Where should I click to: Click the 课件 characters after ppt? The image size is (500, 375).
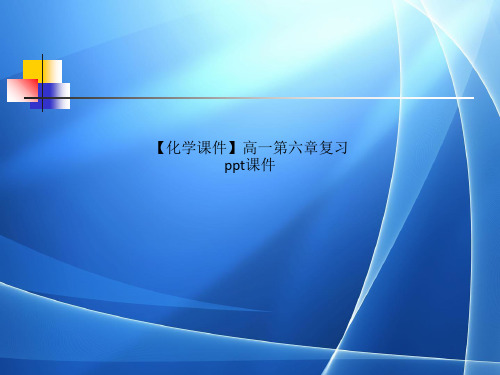(261, 165)
